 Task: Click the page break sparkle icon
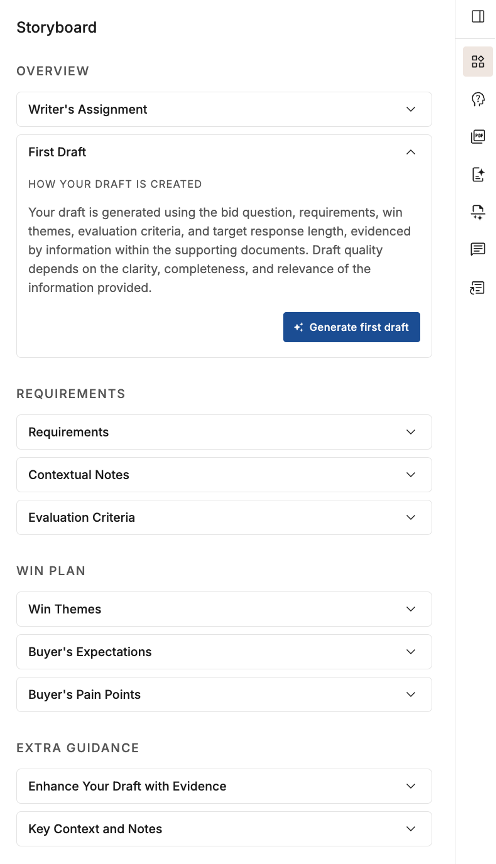(478, 212)
